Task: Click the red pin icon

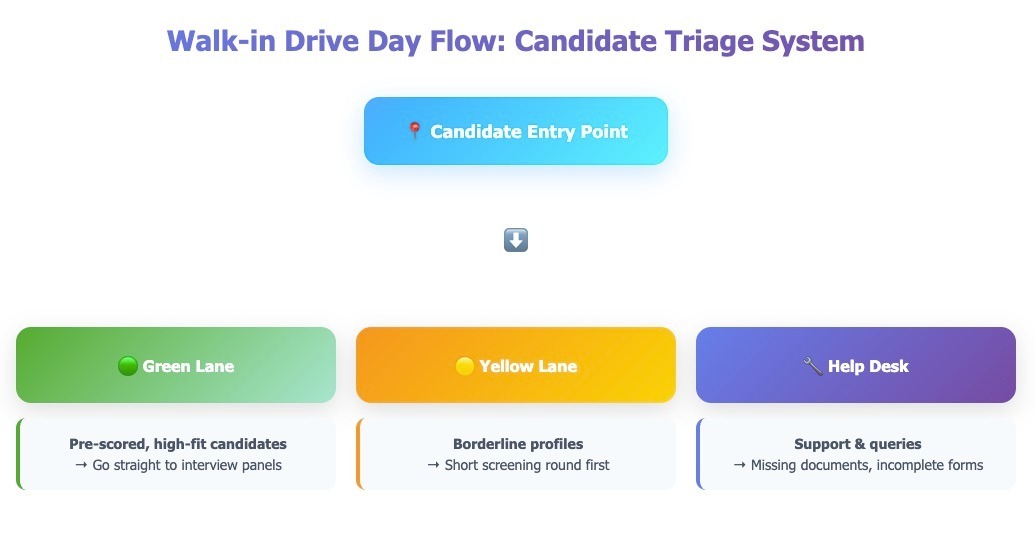Action: (415, 131)
